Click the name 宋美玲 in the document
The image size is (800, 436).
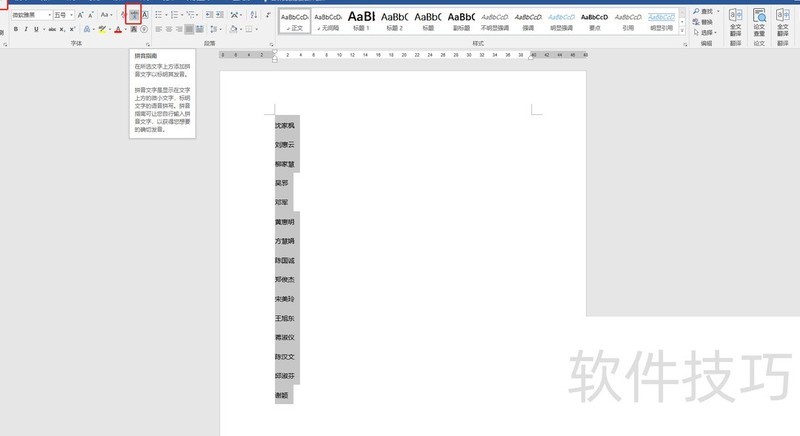pos(285,299)
